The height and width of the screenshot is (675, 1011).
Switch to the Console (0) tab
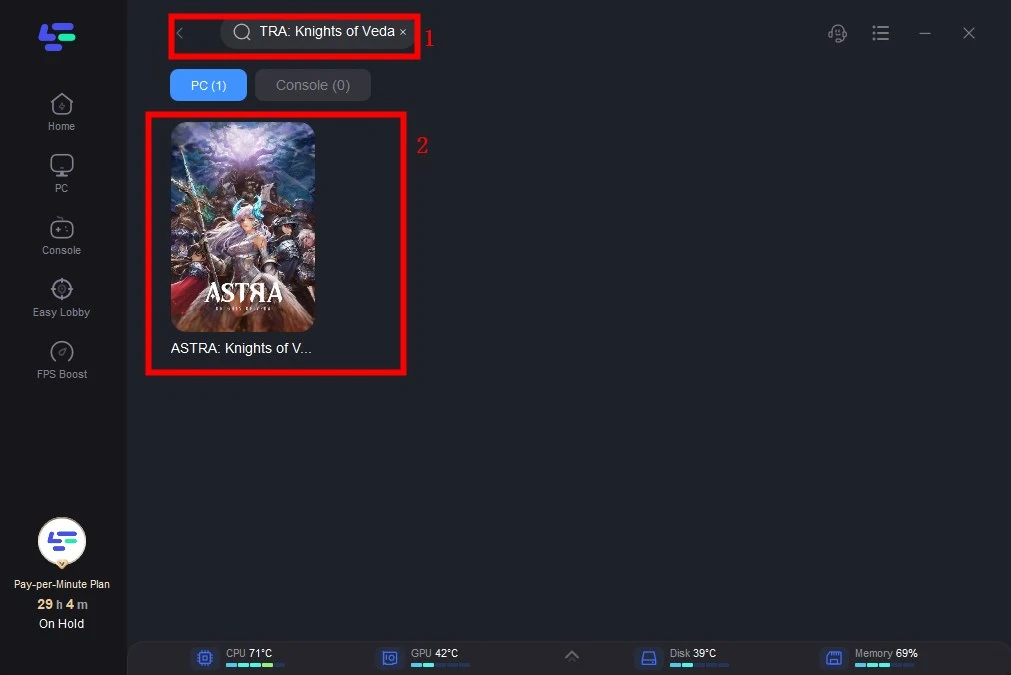(x=312, y=85)
